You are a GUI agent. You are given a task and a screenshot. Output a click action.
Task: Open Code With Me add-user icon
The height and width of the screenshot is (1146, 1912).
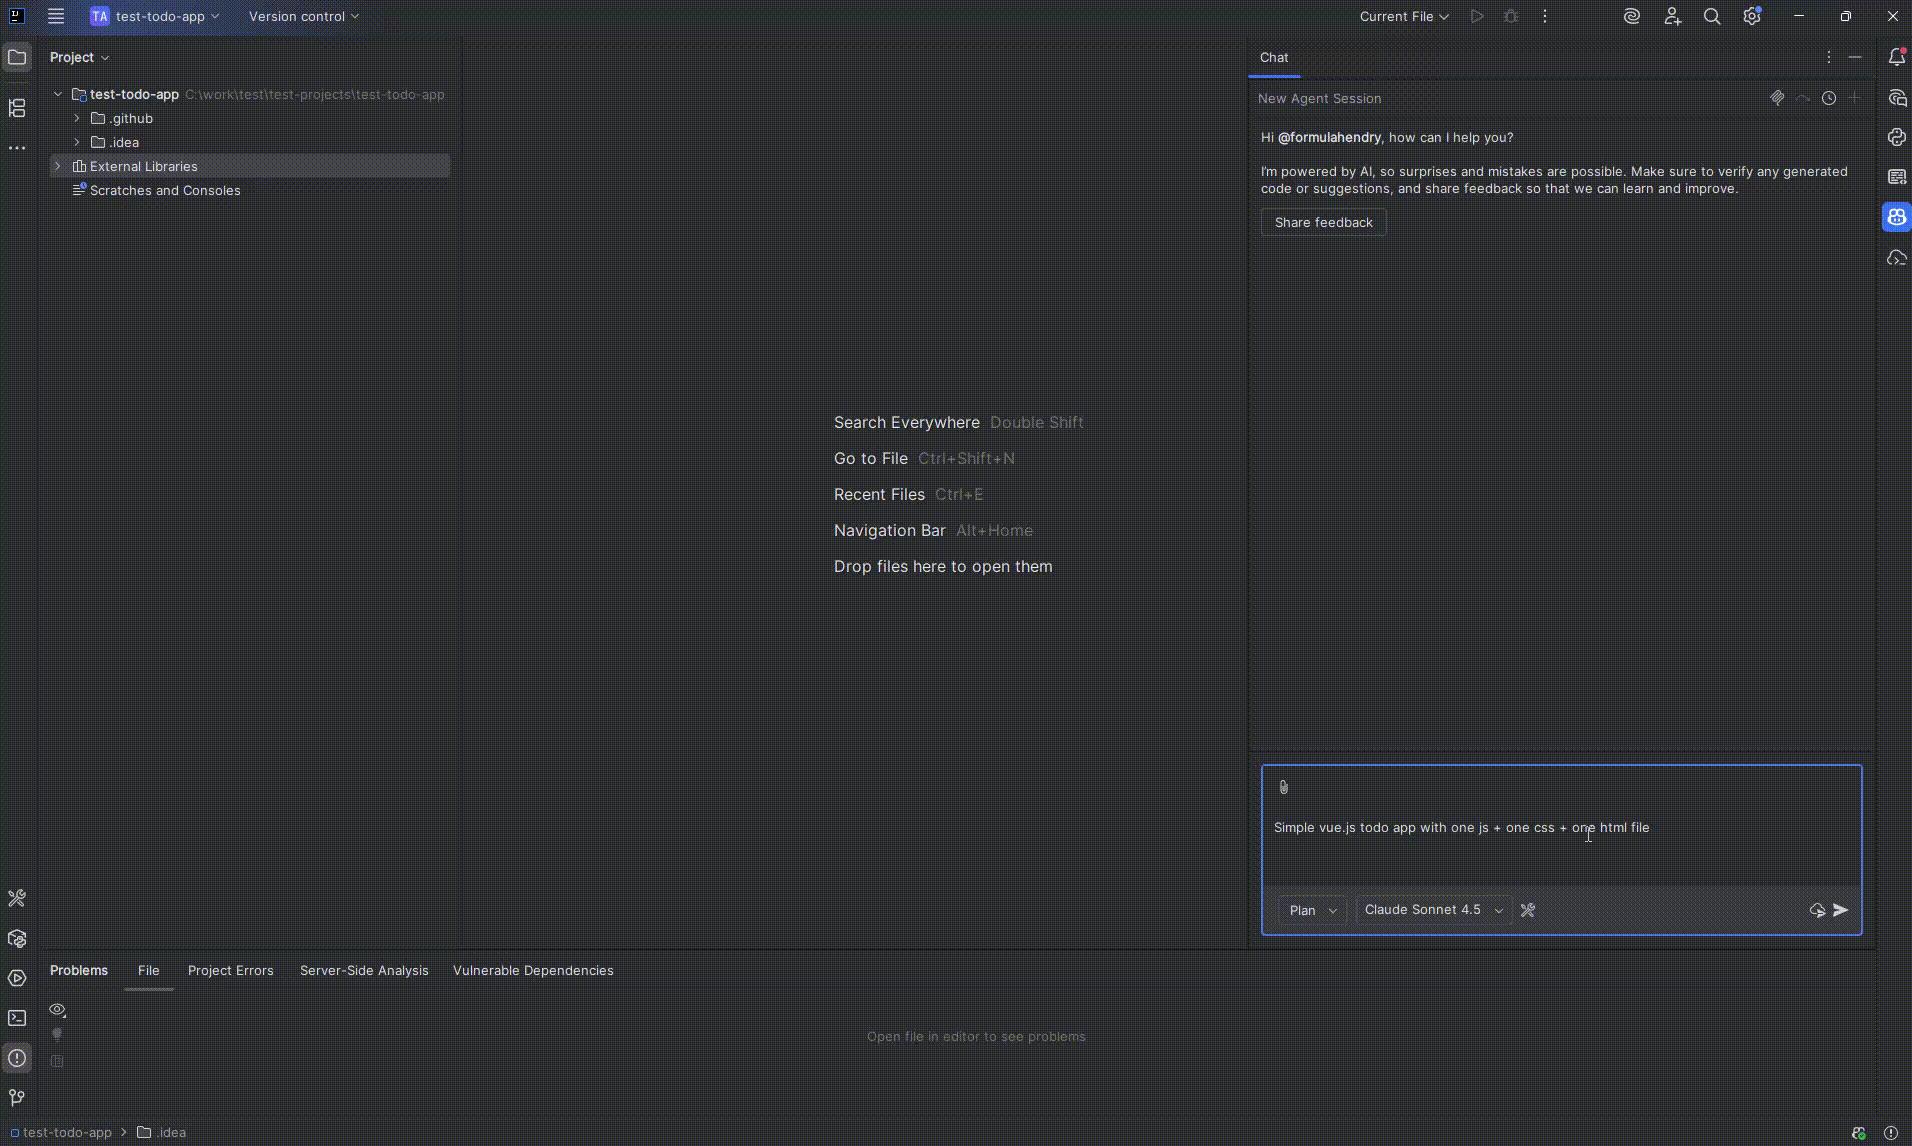pos(1672,16)
